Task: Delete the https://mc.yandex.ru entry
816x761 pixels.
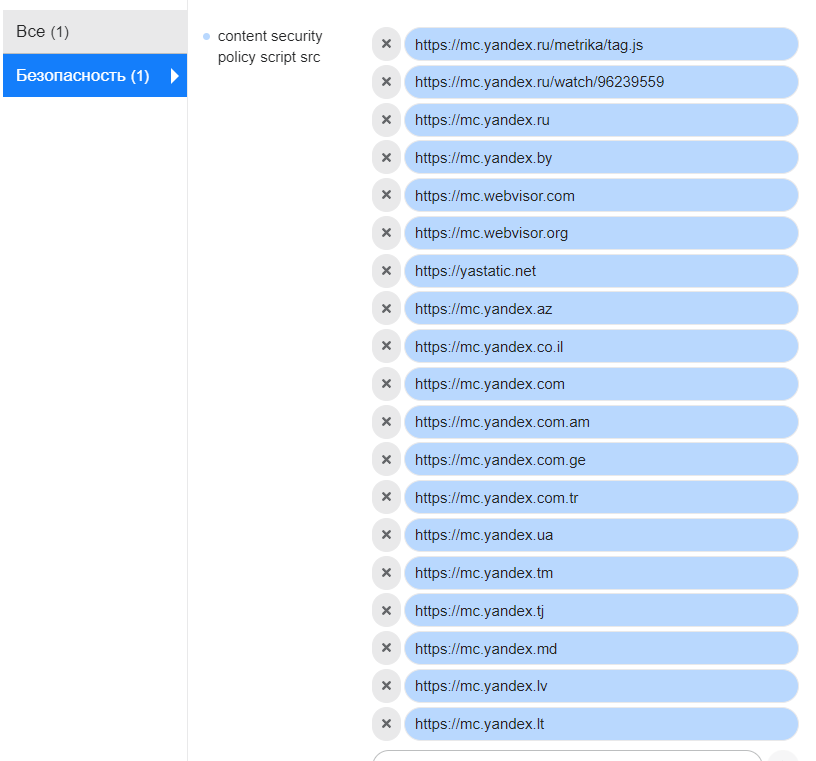Action: pos(386,120)
